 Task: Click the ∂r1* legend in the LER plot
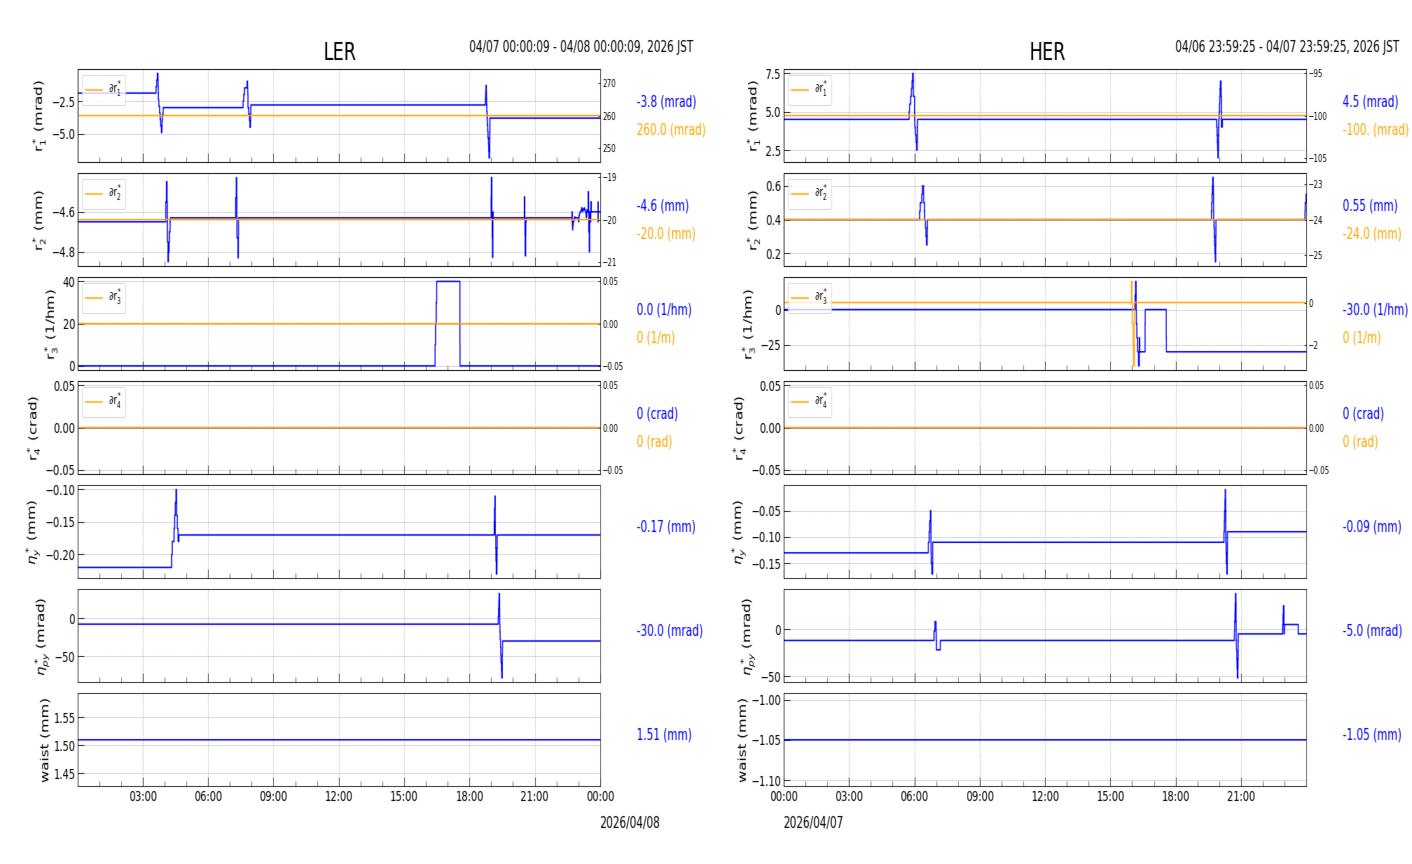pyautogui.click(x=104, y=90)
